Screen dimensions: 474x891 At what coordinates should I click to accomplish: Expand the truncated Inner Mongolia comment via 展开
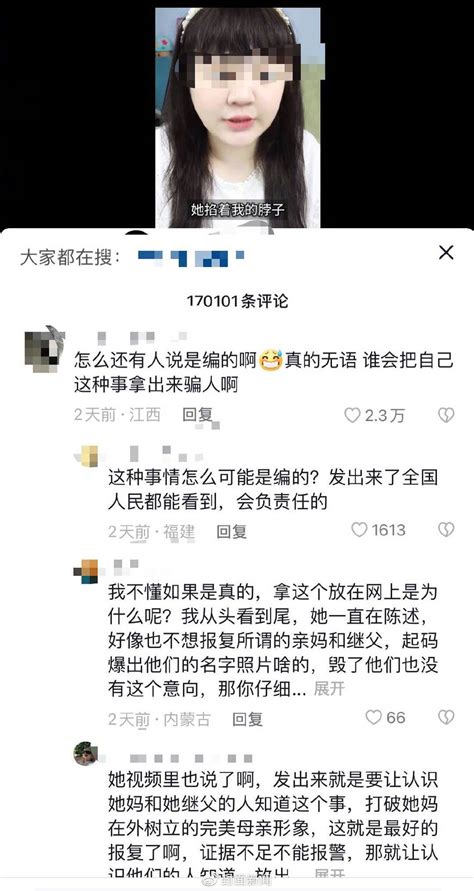(x=329, y=689)
